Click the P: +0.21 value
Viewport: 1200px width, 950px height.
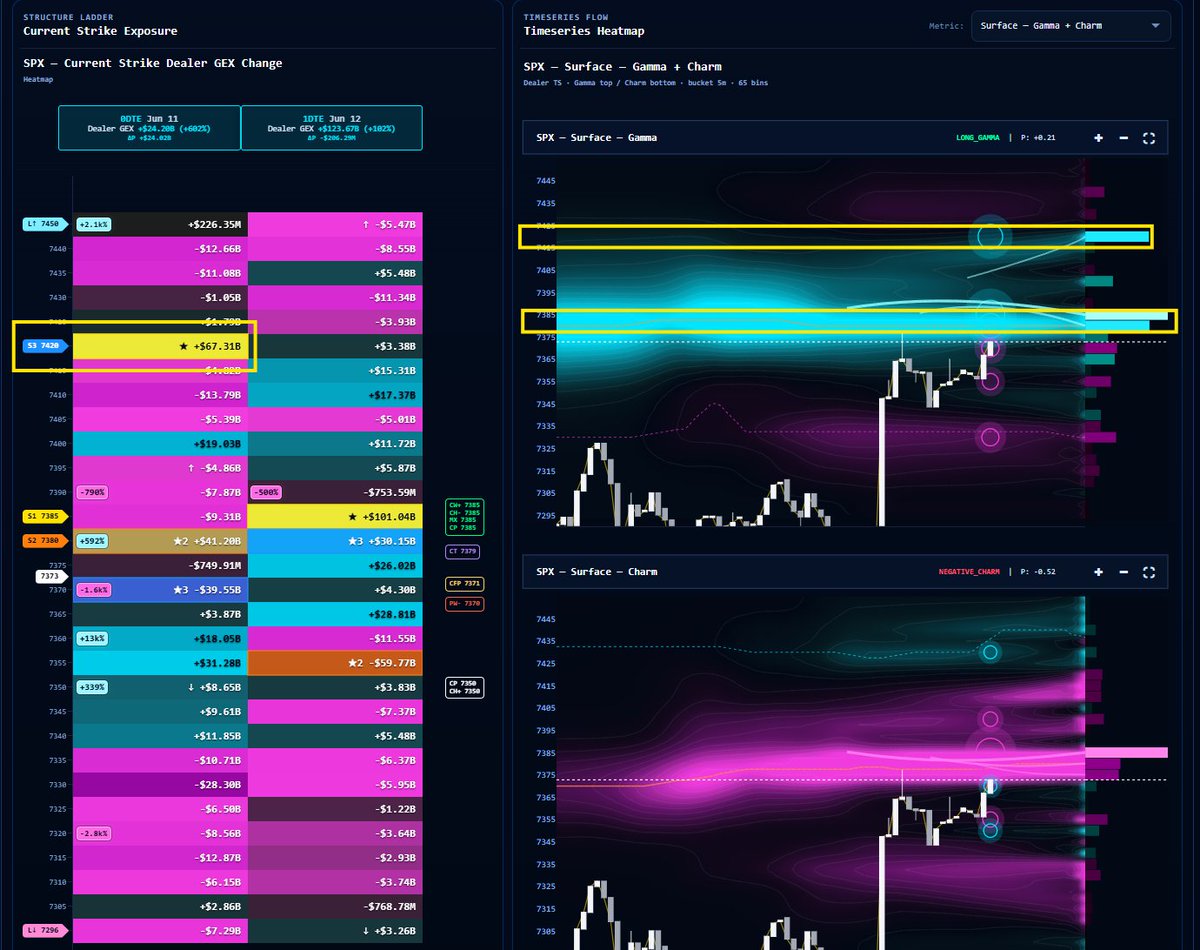pos(1038,138)
